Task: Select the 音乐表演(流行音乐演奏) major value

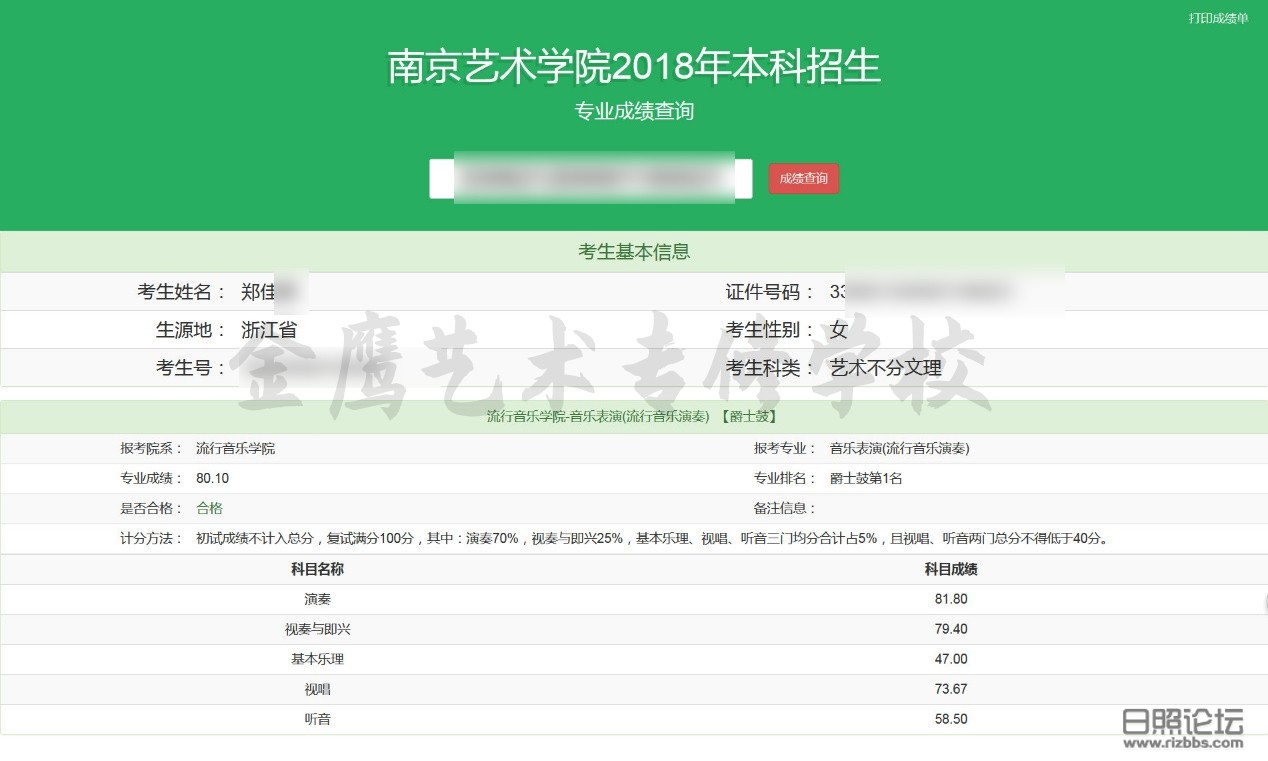Action: coord(899,449)
